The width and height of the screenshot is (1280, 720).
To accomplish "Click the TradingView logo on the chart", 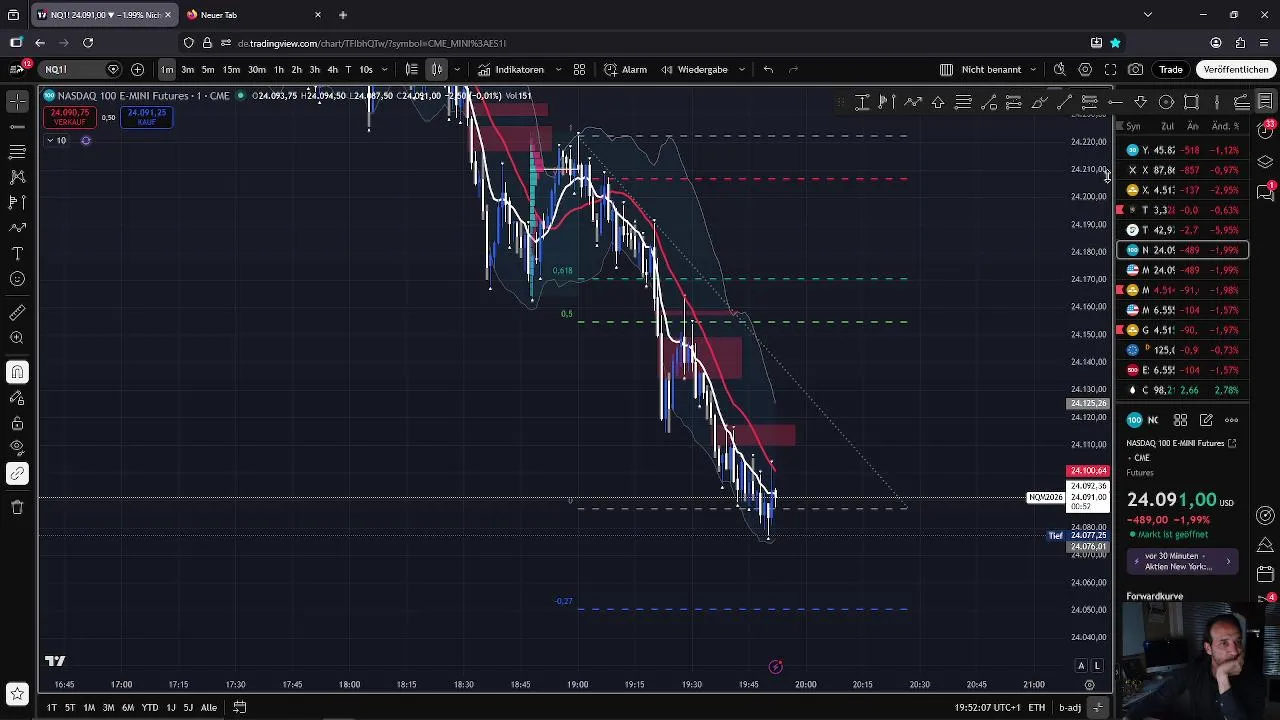I will tap(55, 661).
